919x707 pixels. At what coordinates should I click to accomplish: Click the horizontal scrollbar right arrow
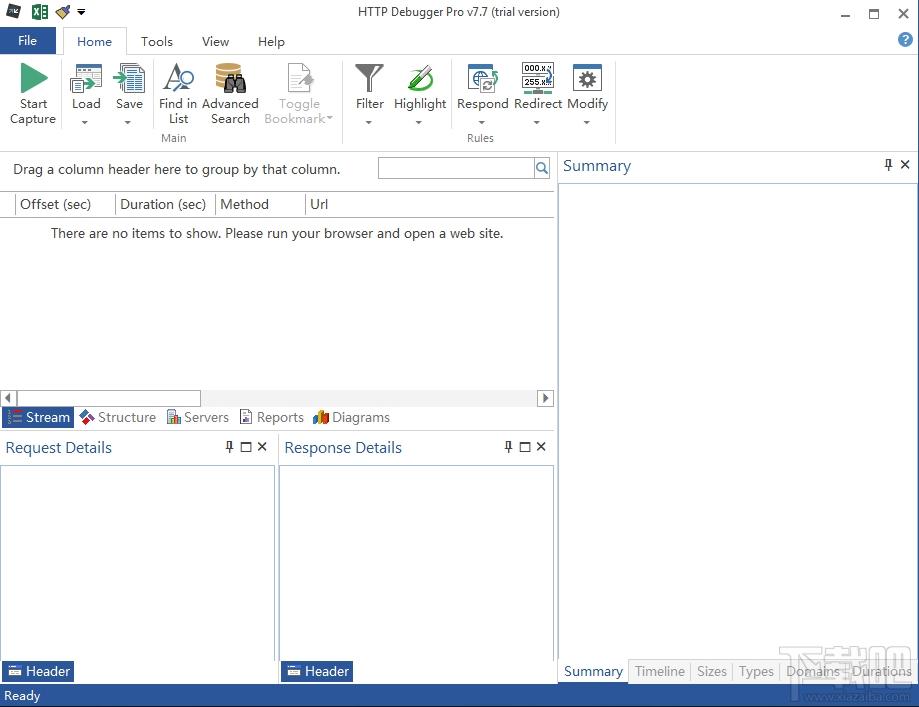coord(546,398)
